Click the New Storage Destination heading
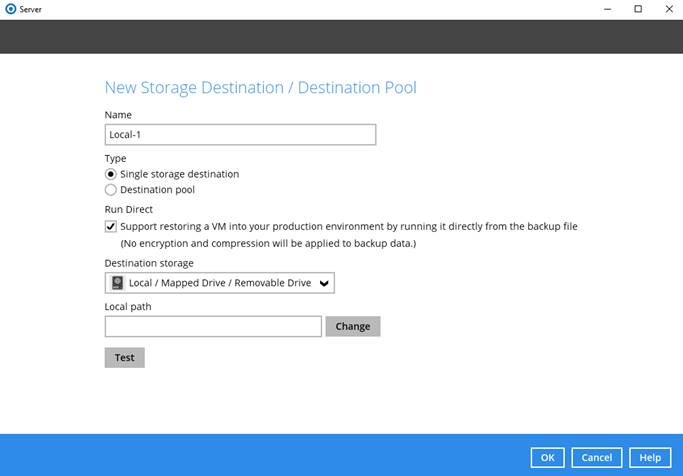 pos(260,88)
